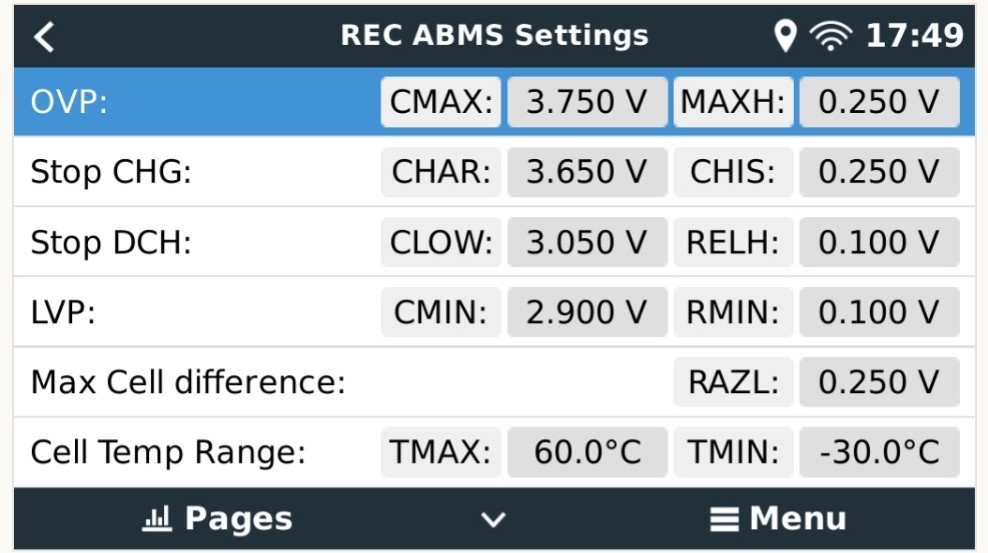988x553 pixels.
Task: Click the Wi-Fi signal icon
Action: [831, 36]
